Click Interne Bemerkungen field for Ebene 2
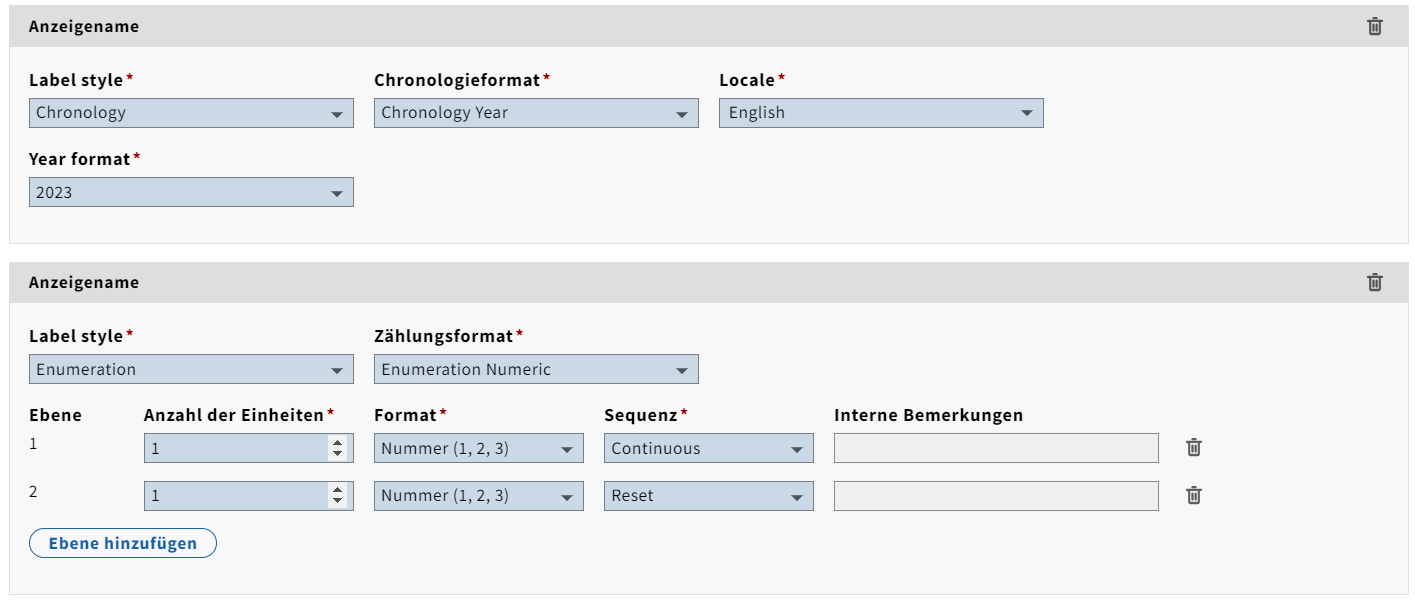 (x=996, y=496)
